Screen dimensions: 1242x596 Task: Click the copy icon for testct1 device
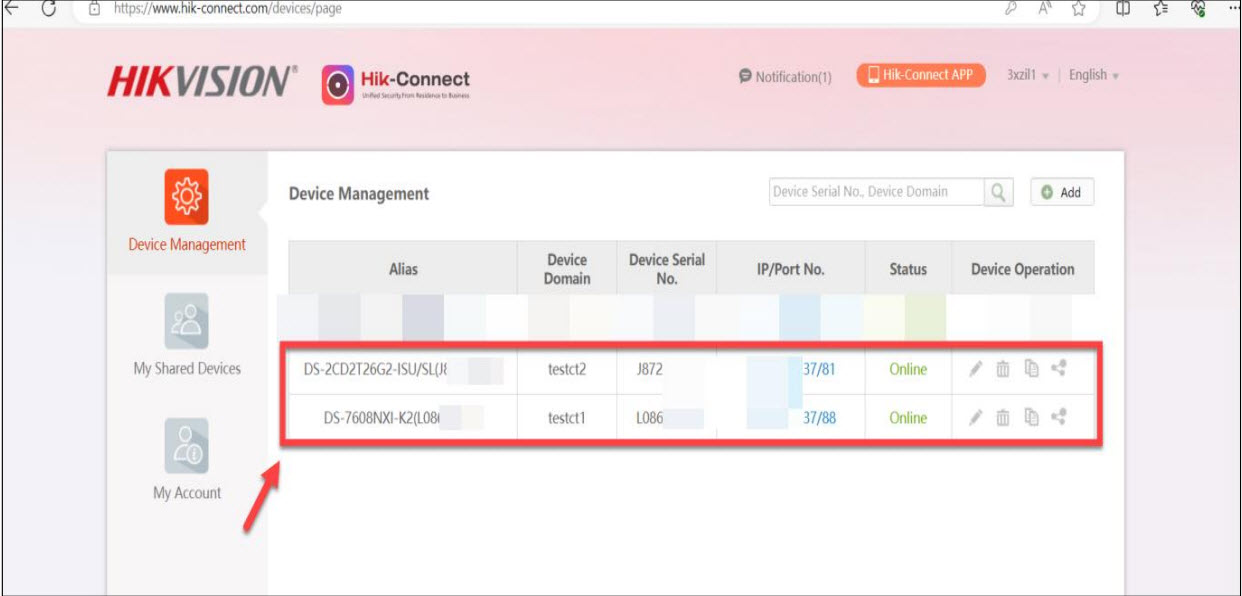(x=1031, y=418)
